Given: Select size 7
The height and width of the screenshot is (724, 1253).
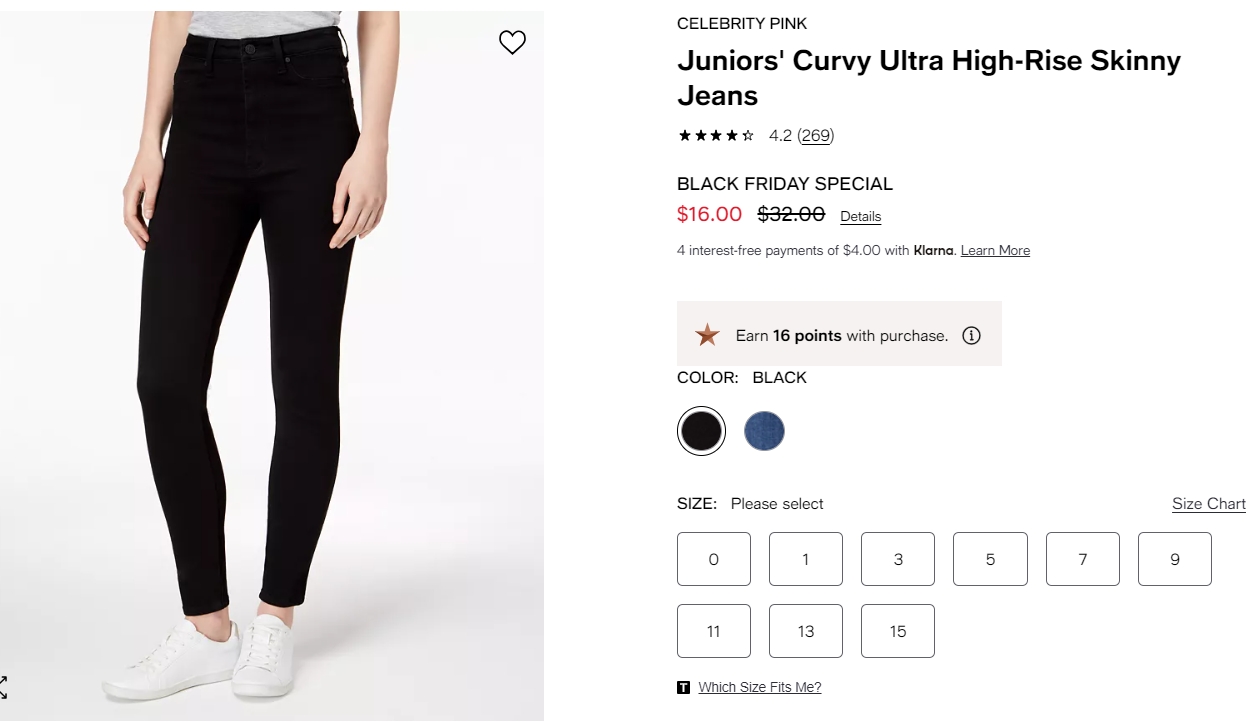Looking at the screenshot, I should pyautogui.click(x=1083, y=559).
